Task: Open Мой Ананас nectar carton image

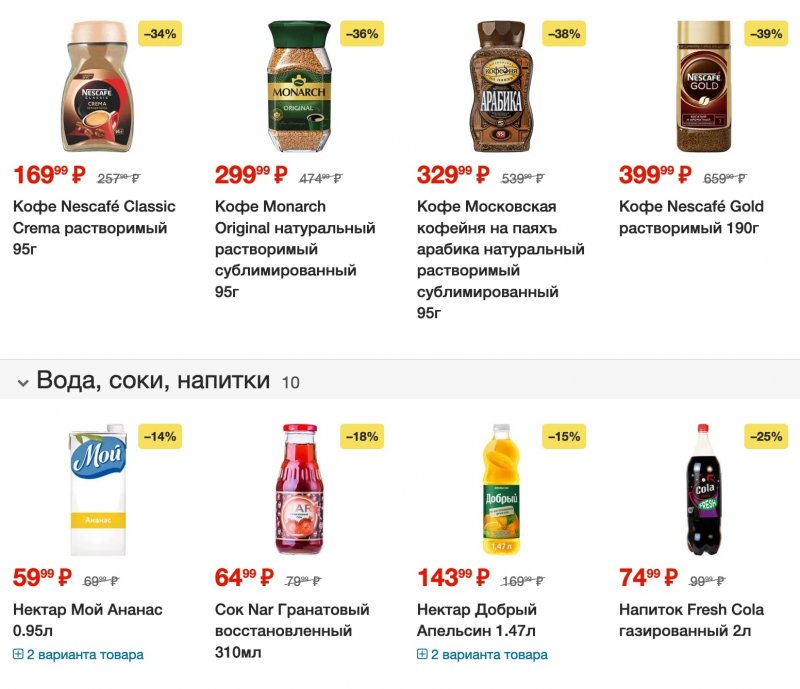Action: (98, 490)
